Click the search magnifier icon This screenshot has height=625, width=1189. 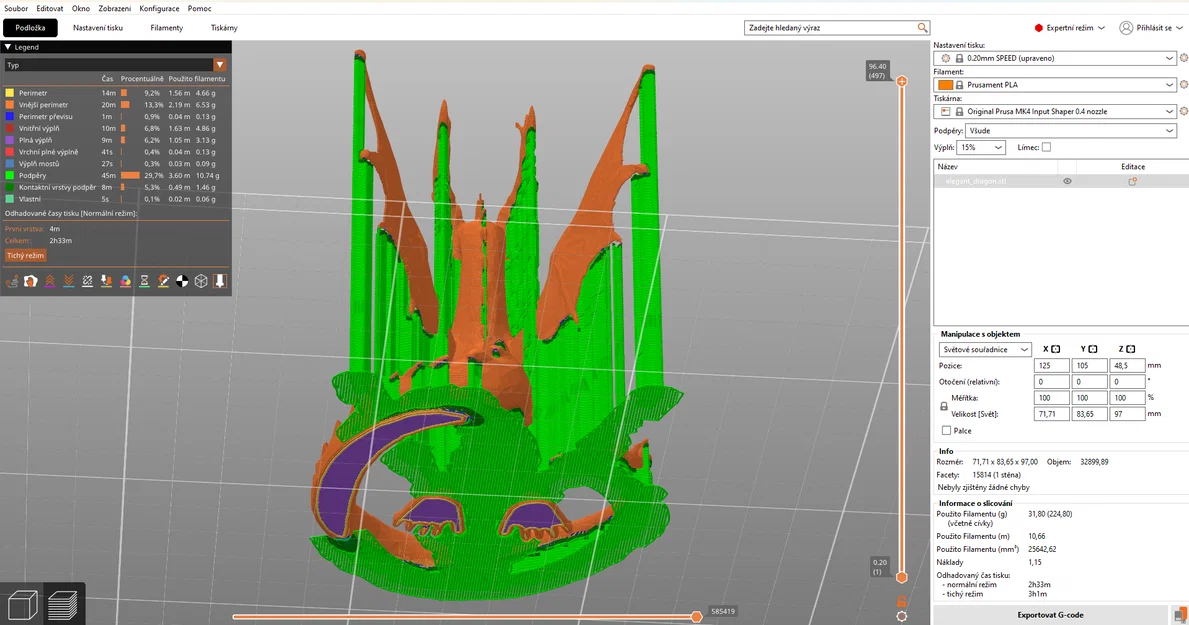coord(922,28)
